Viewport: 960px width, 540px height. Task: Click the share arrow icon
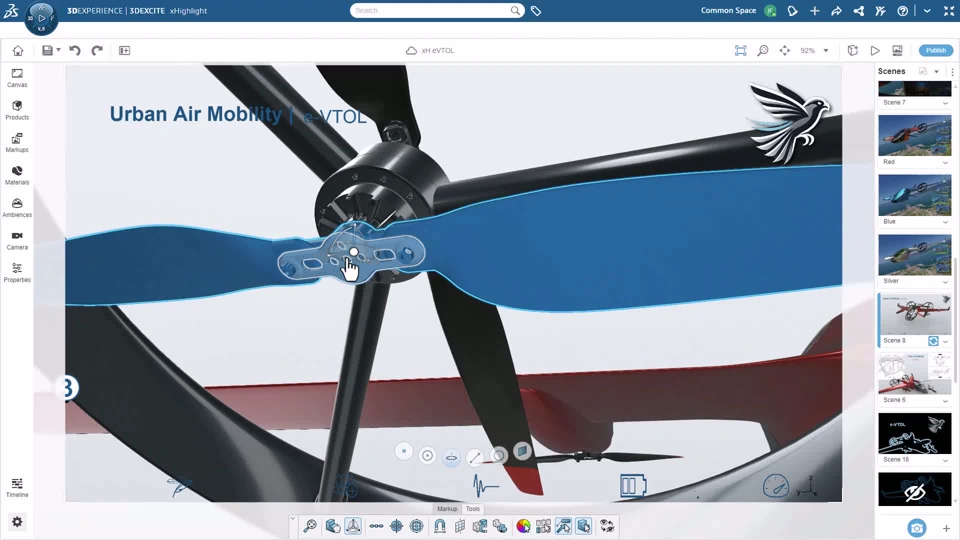point(836,10)
